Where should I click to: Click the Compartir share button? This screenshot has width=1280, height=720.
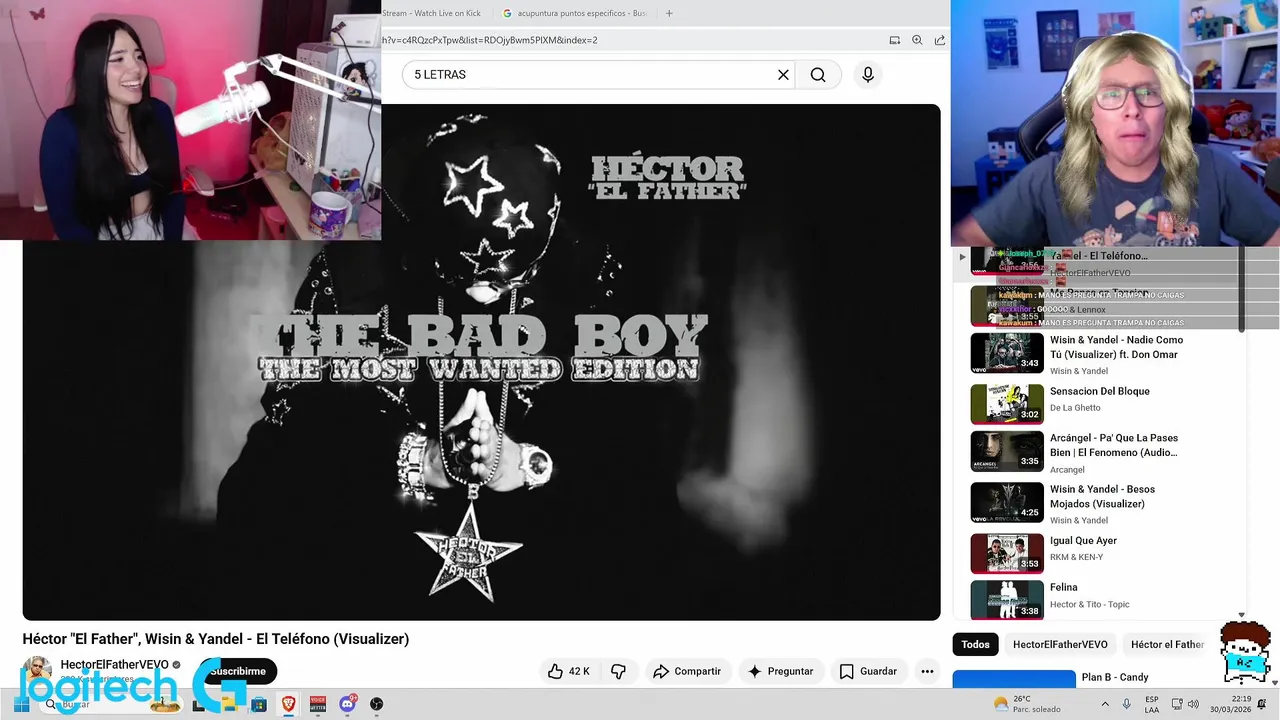pyautogui.click(x=687, y=671)
